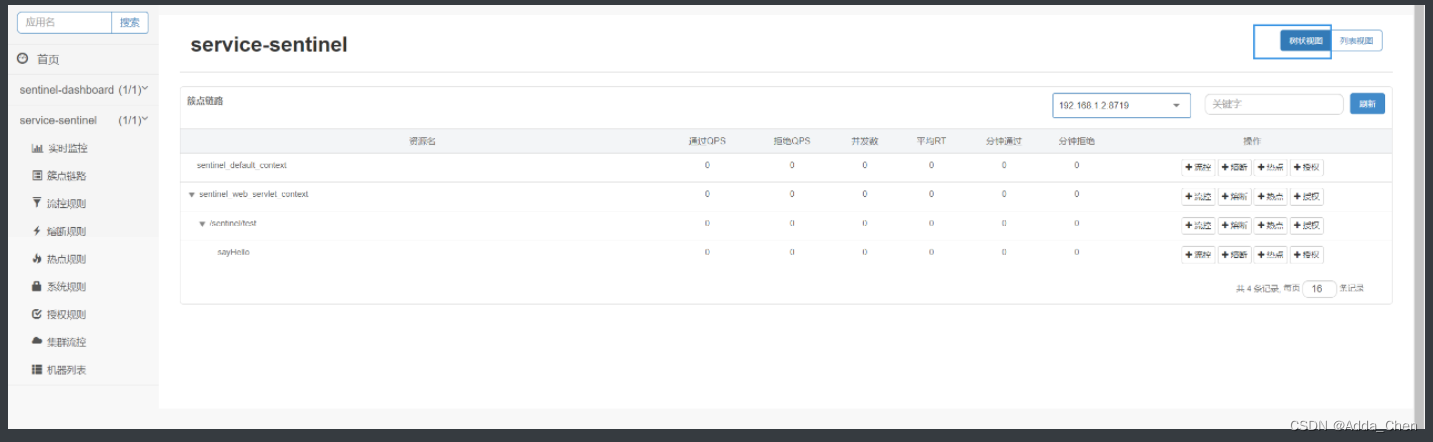Add 授权 rule for /sentinel/test
1433x442 pixels.
click(x=1307, y=226)
